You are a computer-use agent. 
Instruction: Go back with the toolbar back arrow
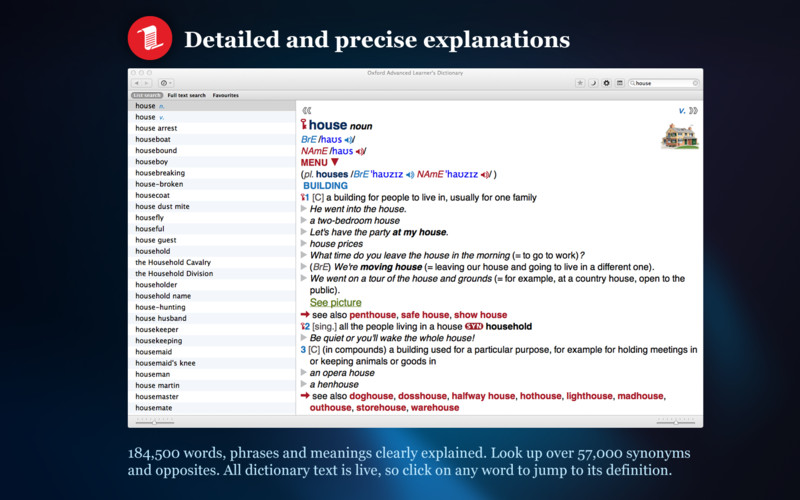[x=136, y=83]
